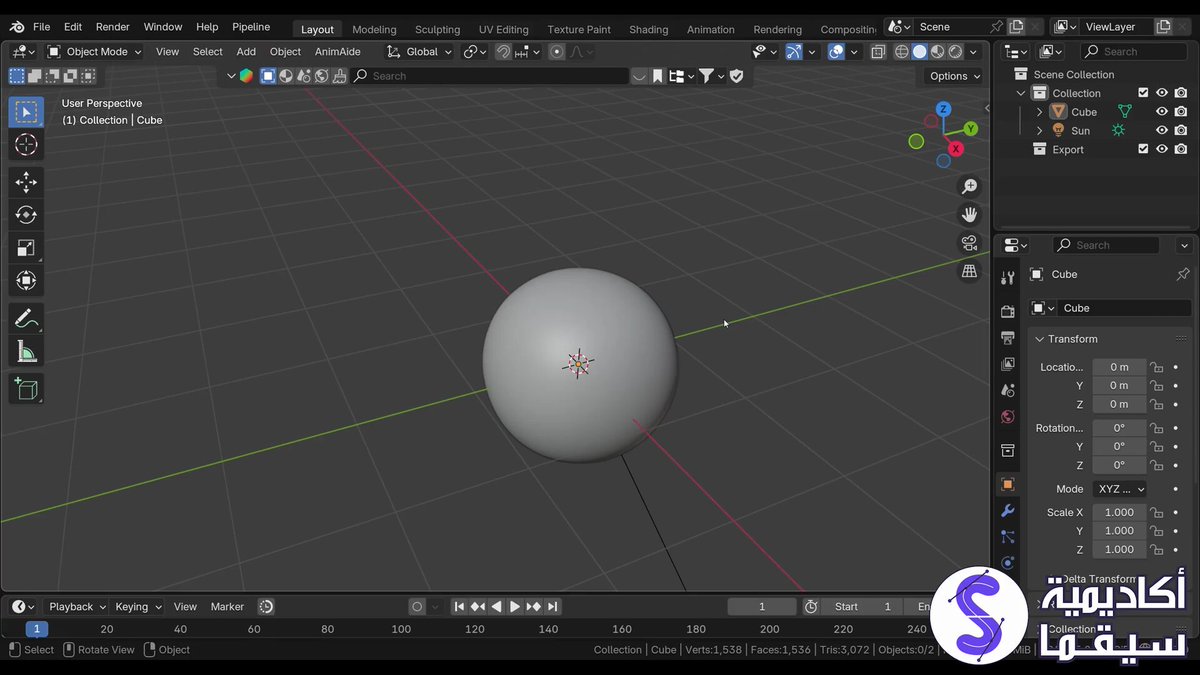The height and width of the screenshot is (675, 1200).
Task: Open the Render menu
Action: click(x=112, y=27)
